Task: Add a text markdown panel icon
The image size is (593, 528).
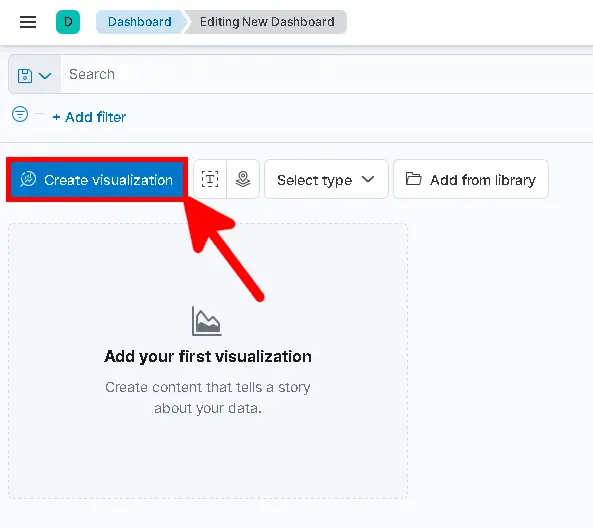Action: click(x=210, y=179)
